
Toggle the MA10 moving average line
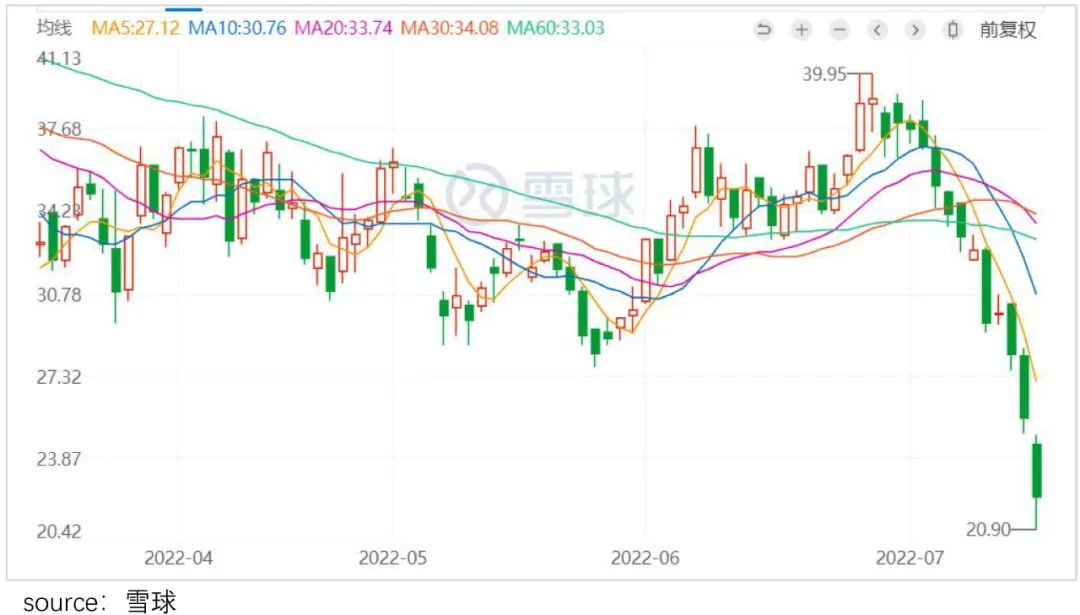click(238, 28)
